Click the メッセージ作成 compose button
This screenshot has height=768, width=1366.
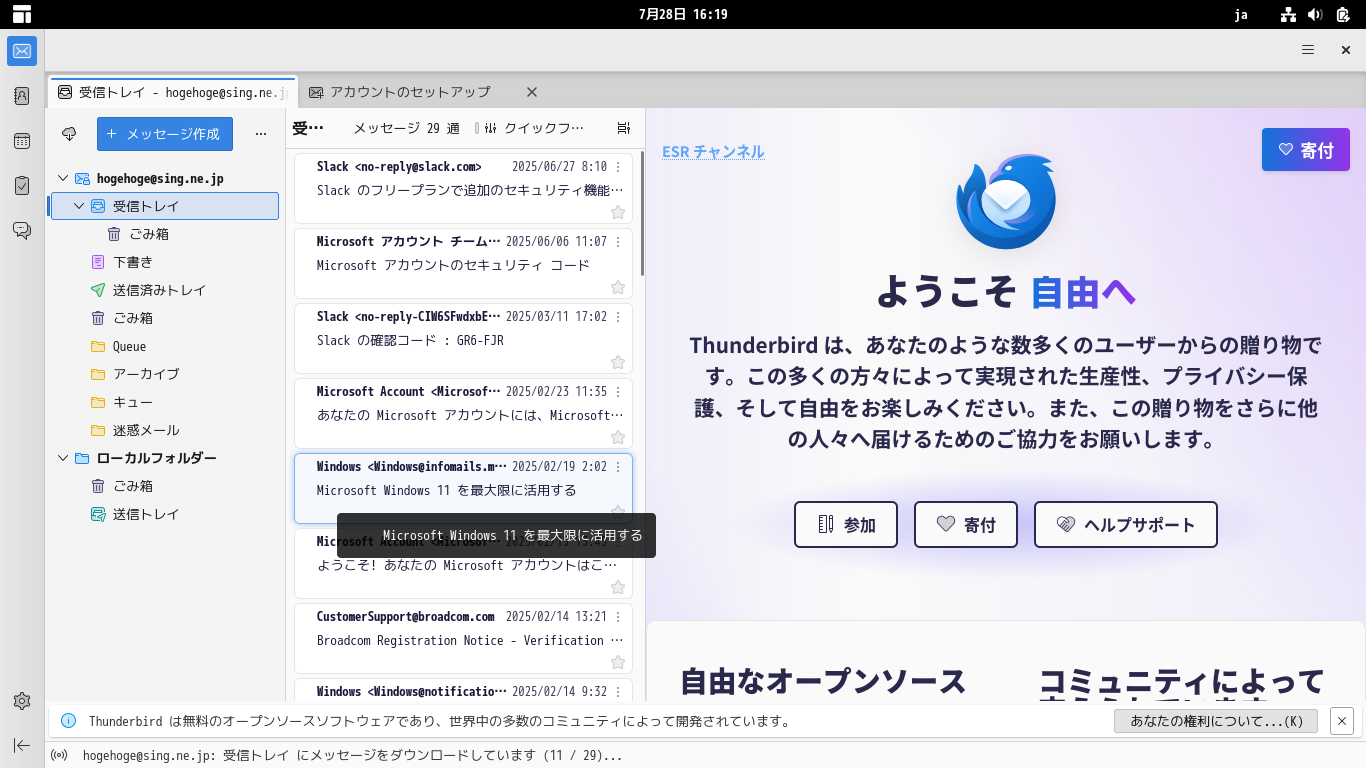165,133
